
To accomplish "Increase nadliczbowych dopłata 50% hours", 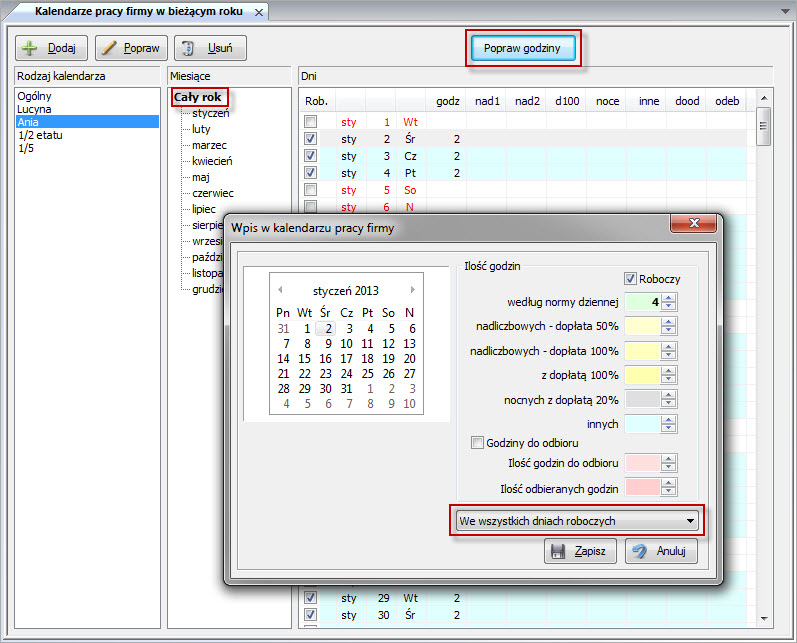I will click(668, 322).
